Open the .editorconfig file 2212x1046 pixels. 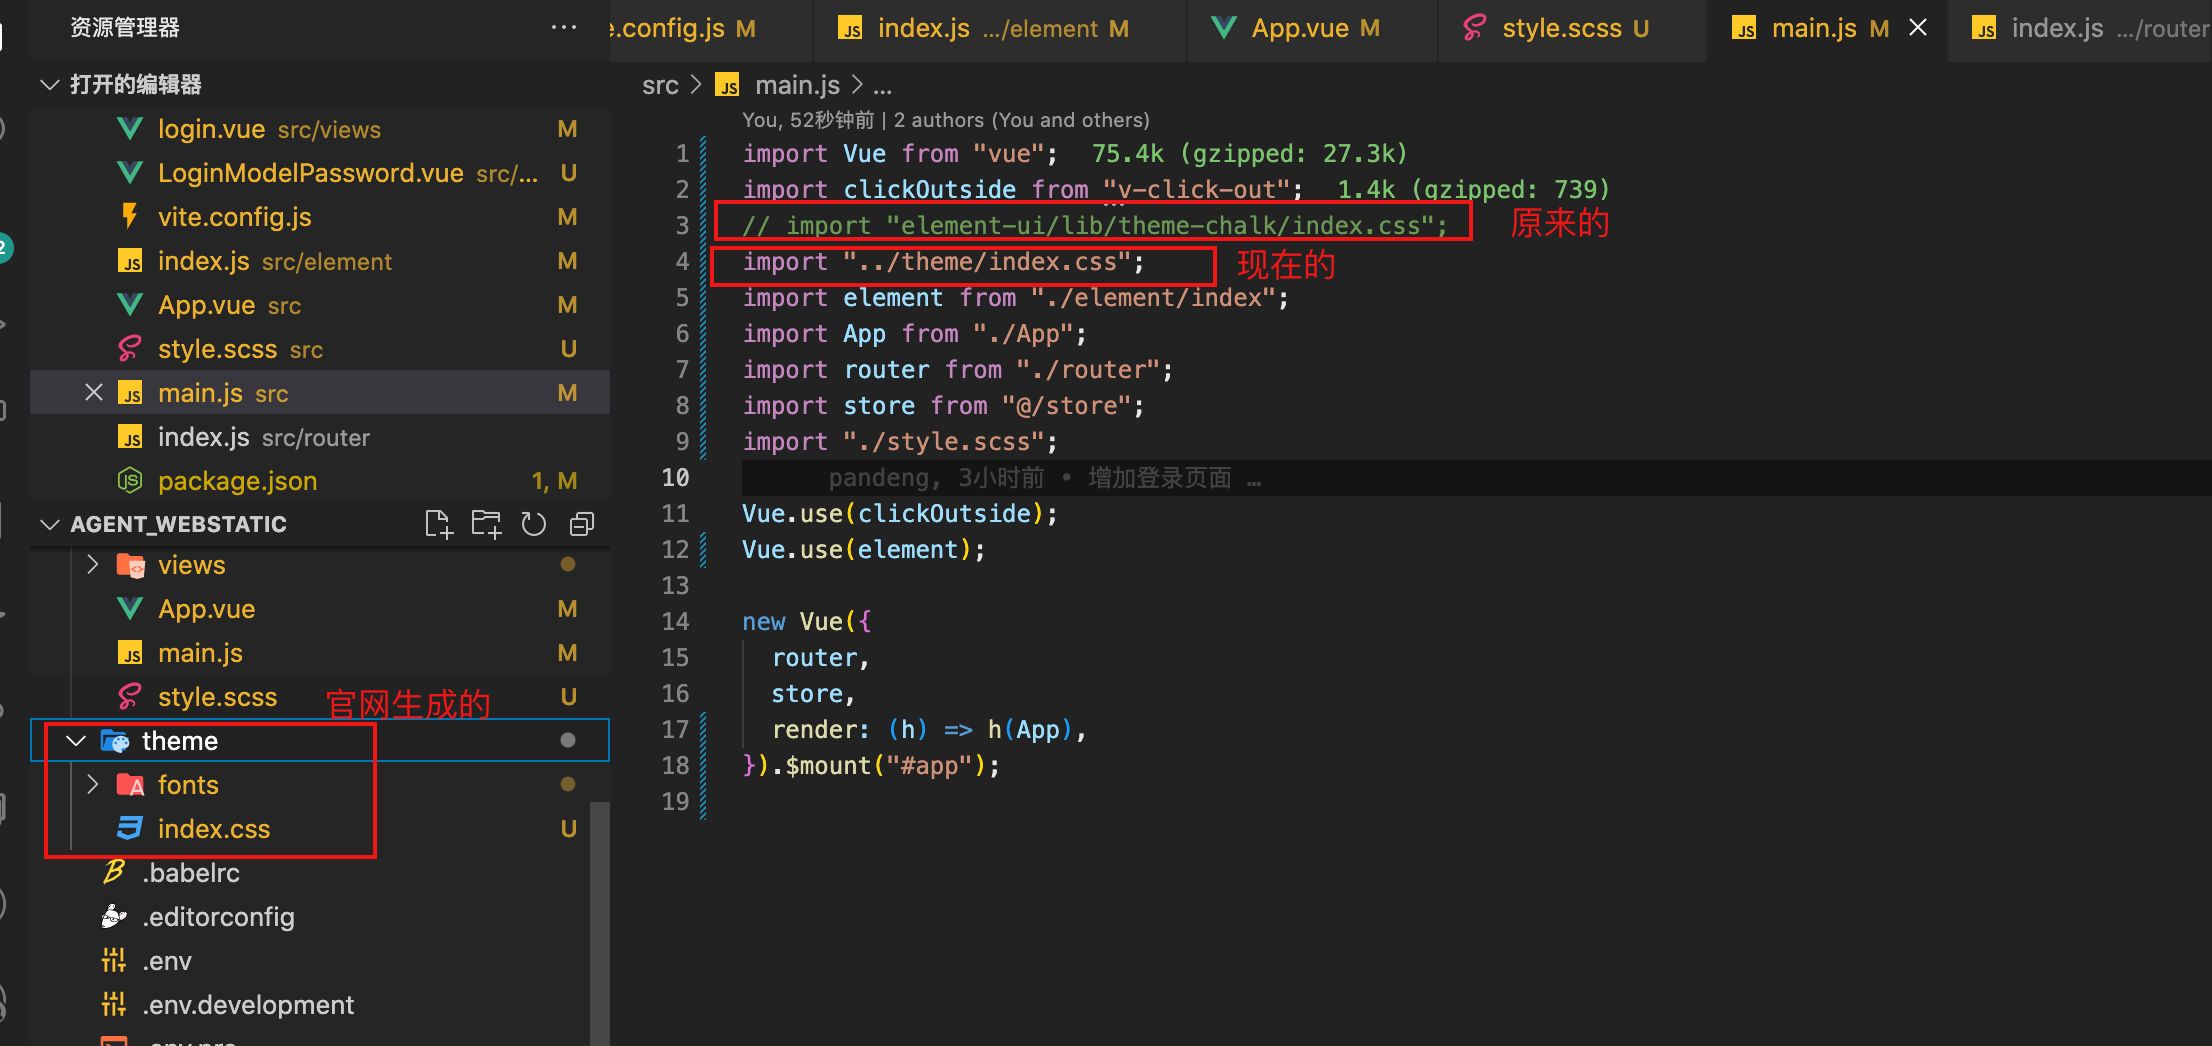coord(310,917)
